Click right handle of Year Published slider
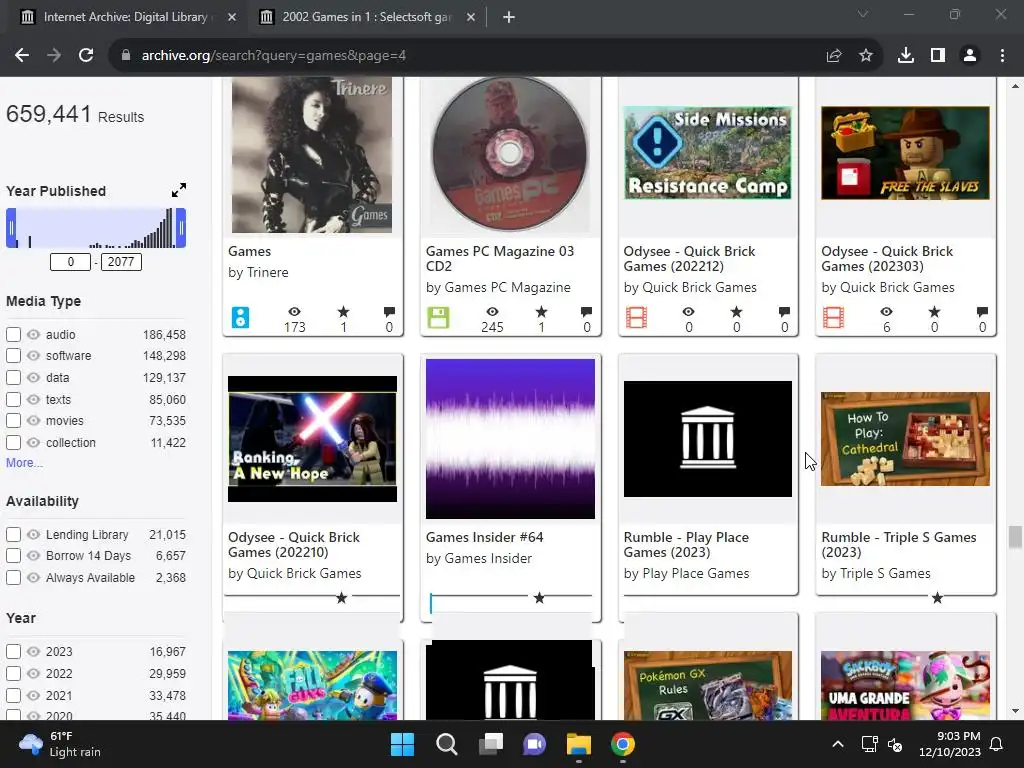This screenshot has width=1024, height=768. (181, 228)
